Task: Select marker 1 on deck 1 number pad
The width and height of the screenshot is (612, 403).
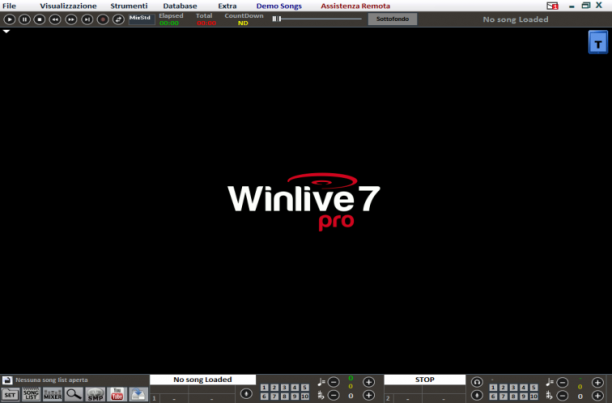Action: tap(264, 387)
